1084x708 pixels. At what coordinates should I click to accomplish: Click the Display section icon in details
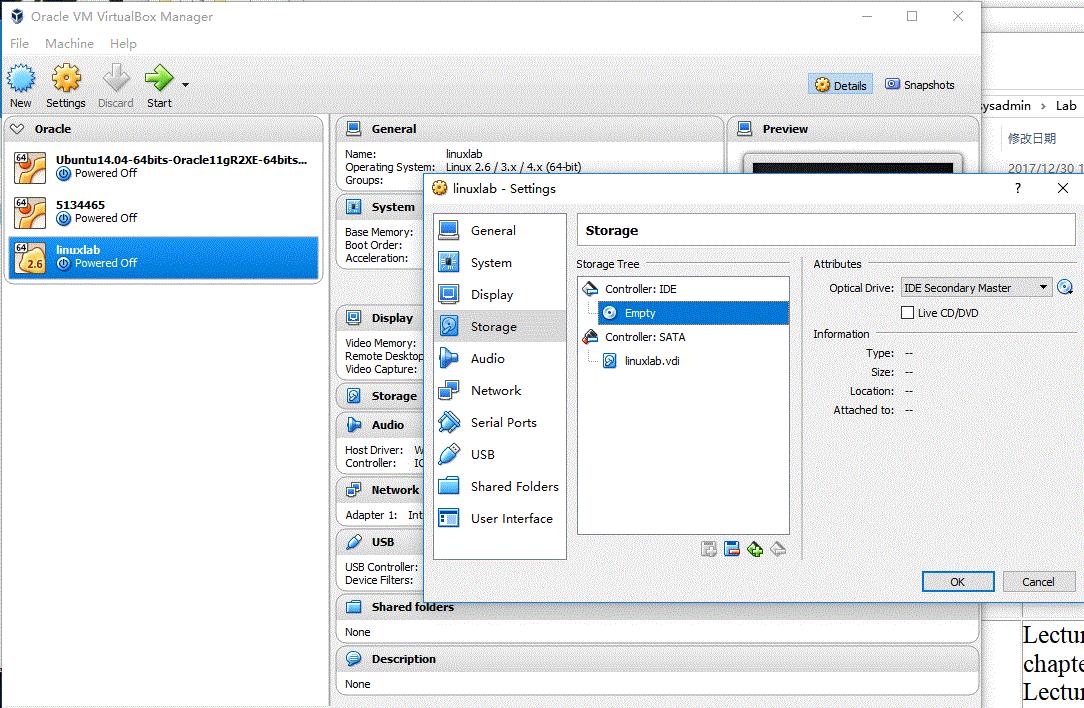pyautogui.click(x=354, y=318)
